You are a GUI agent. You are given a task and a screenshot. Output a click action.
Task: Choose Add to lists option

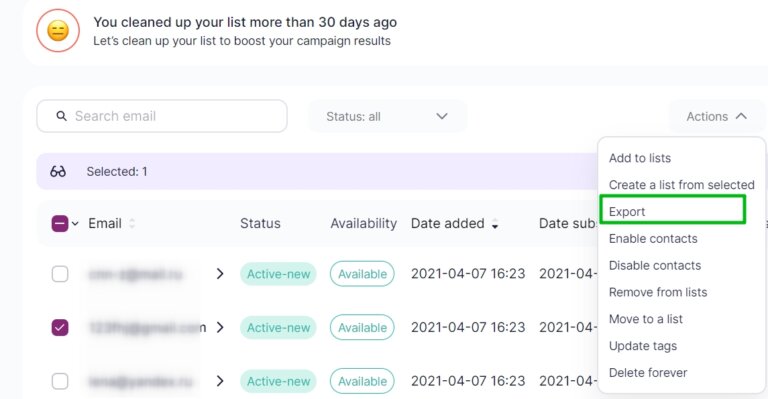pyautogui.click(x=640, y=158)
